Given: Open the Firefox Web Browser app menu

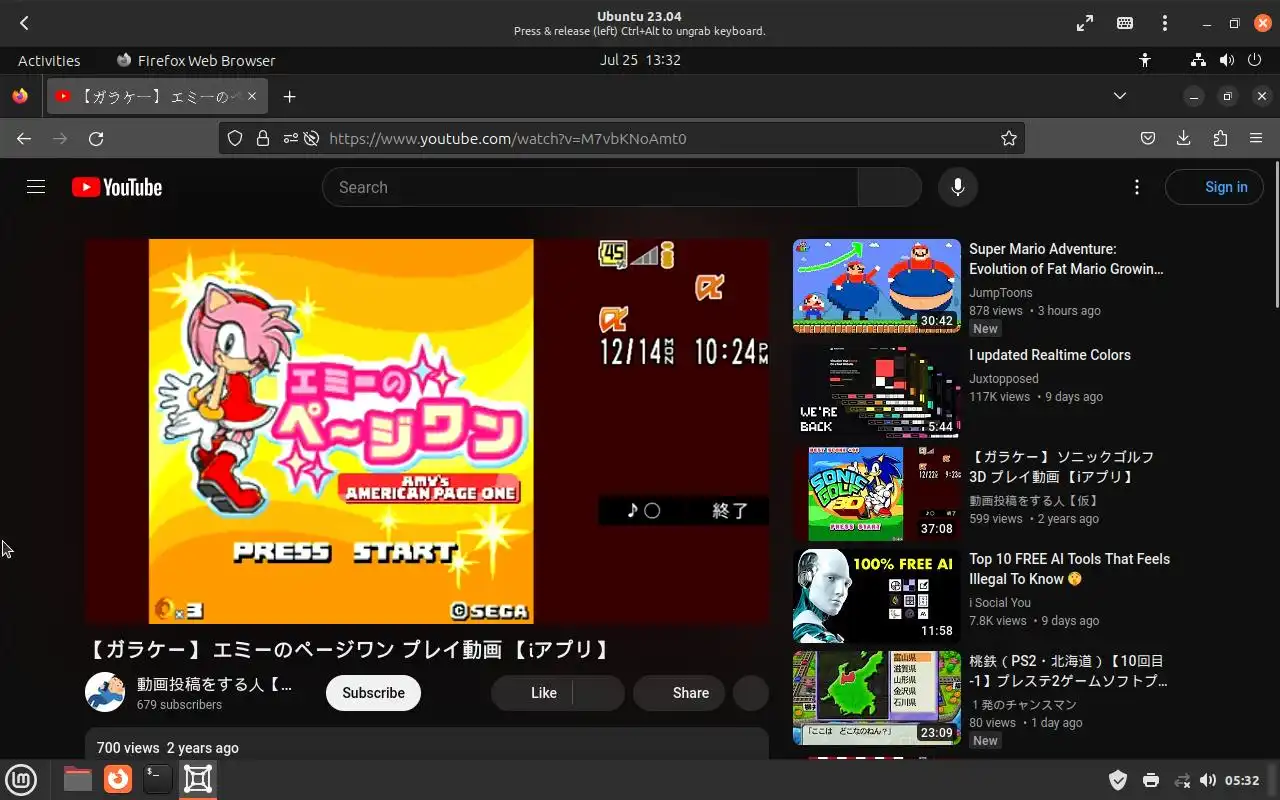Looking at the screenshot, I should coord(196,60).
